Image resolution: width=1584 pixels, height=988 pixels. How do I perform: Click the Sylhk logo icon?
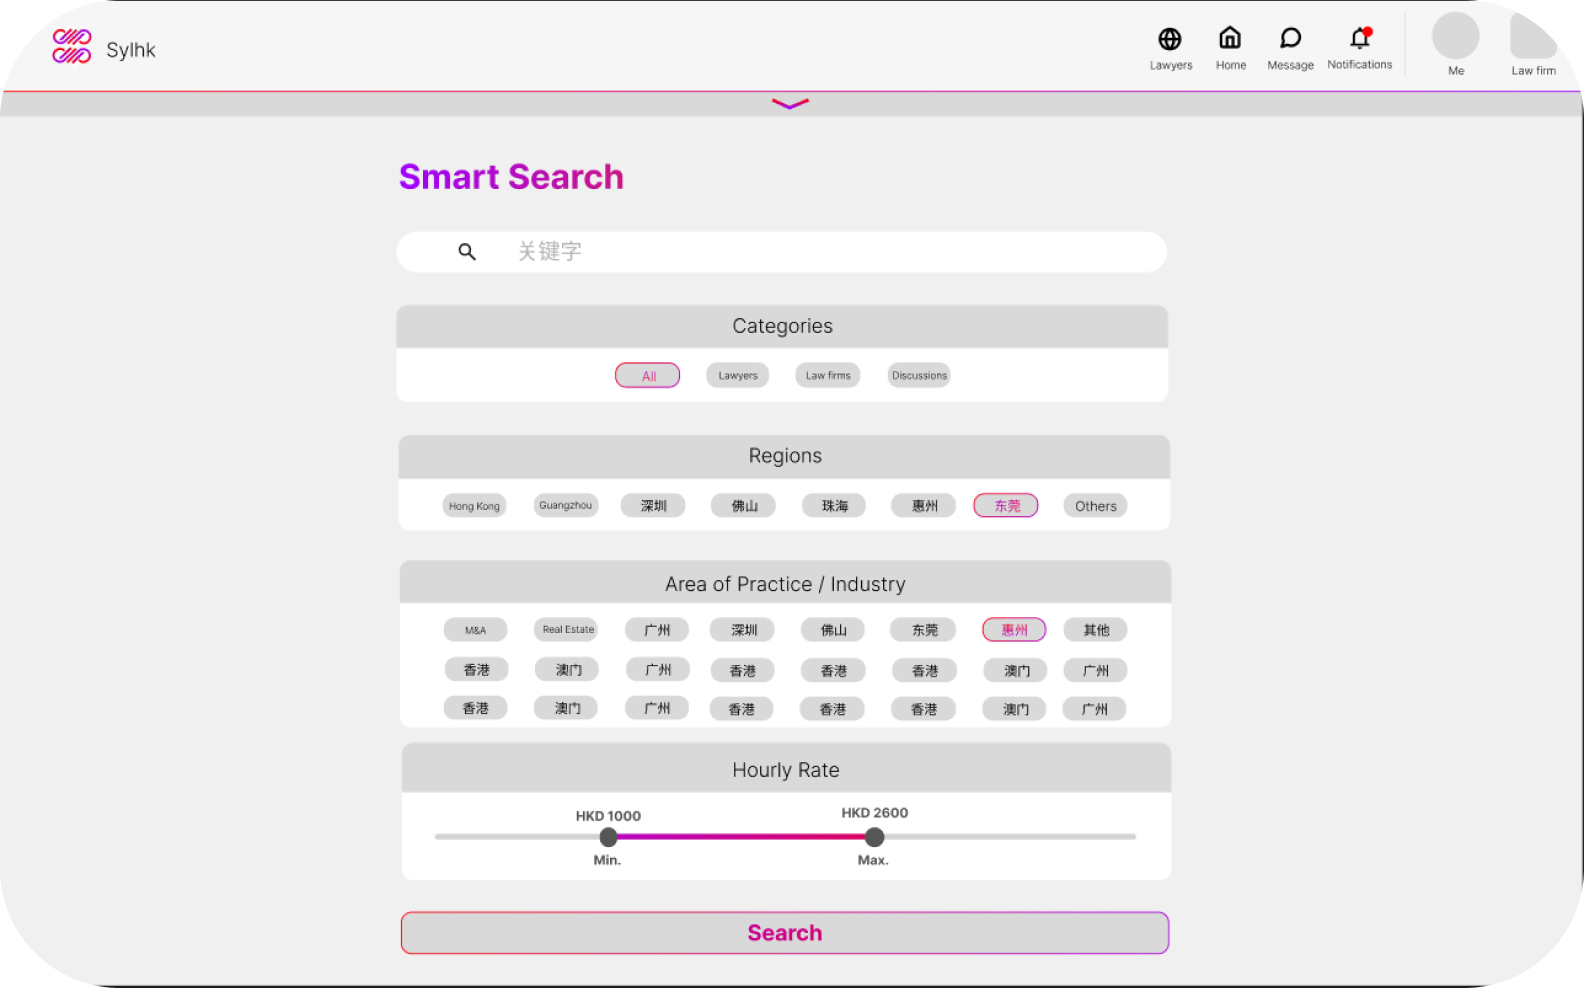[72, 46]
